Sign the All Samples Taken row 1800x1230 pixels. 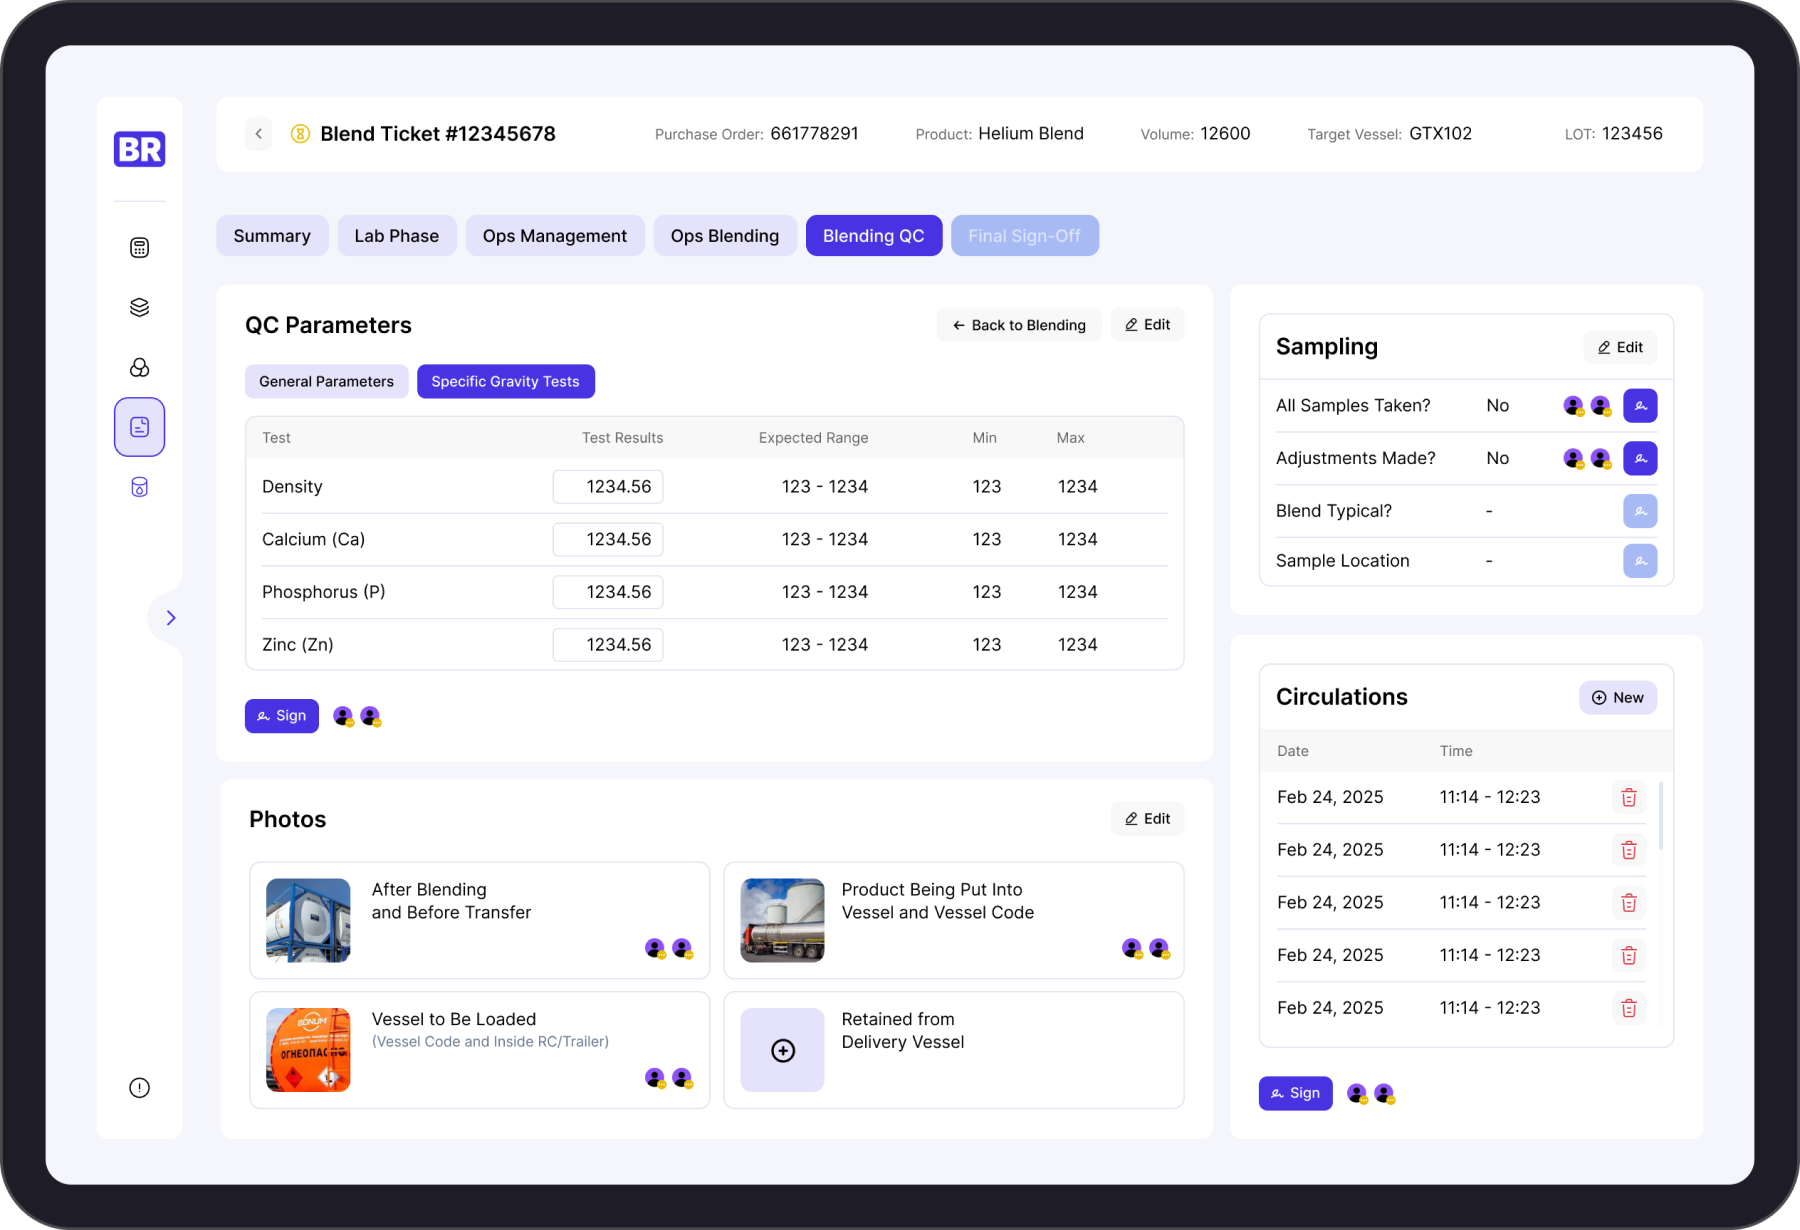(x=1639, y=406)
